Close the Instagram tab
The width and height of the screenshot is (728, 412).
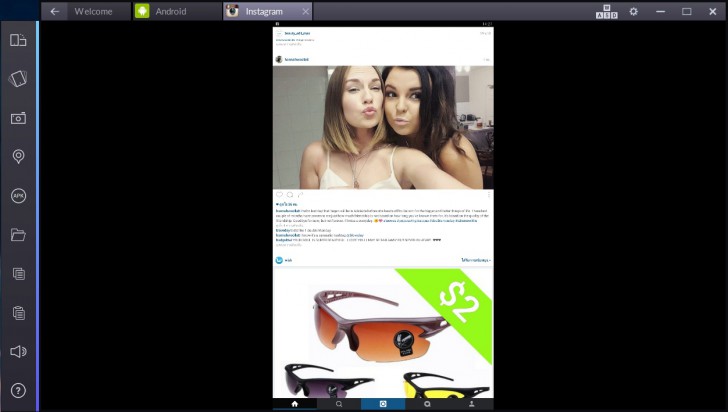click(306, 12)
